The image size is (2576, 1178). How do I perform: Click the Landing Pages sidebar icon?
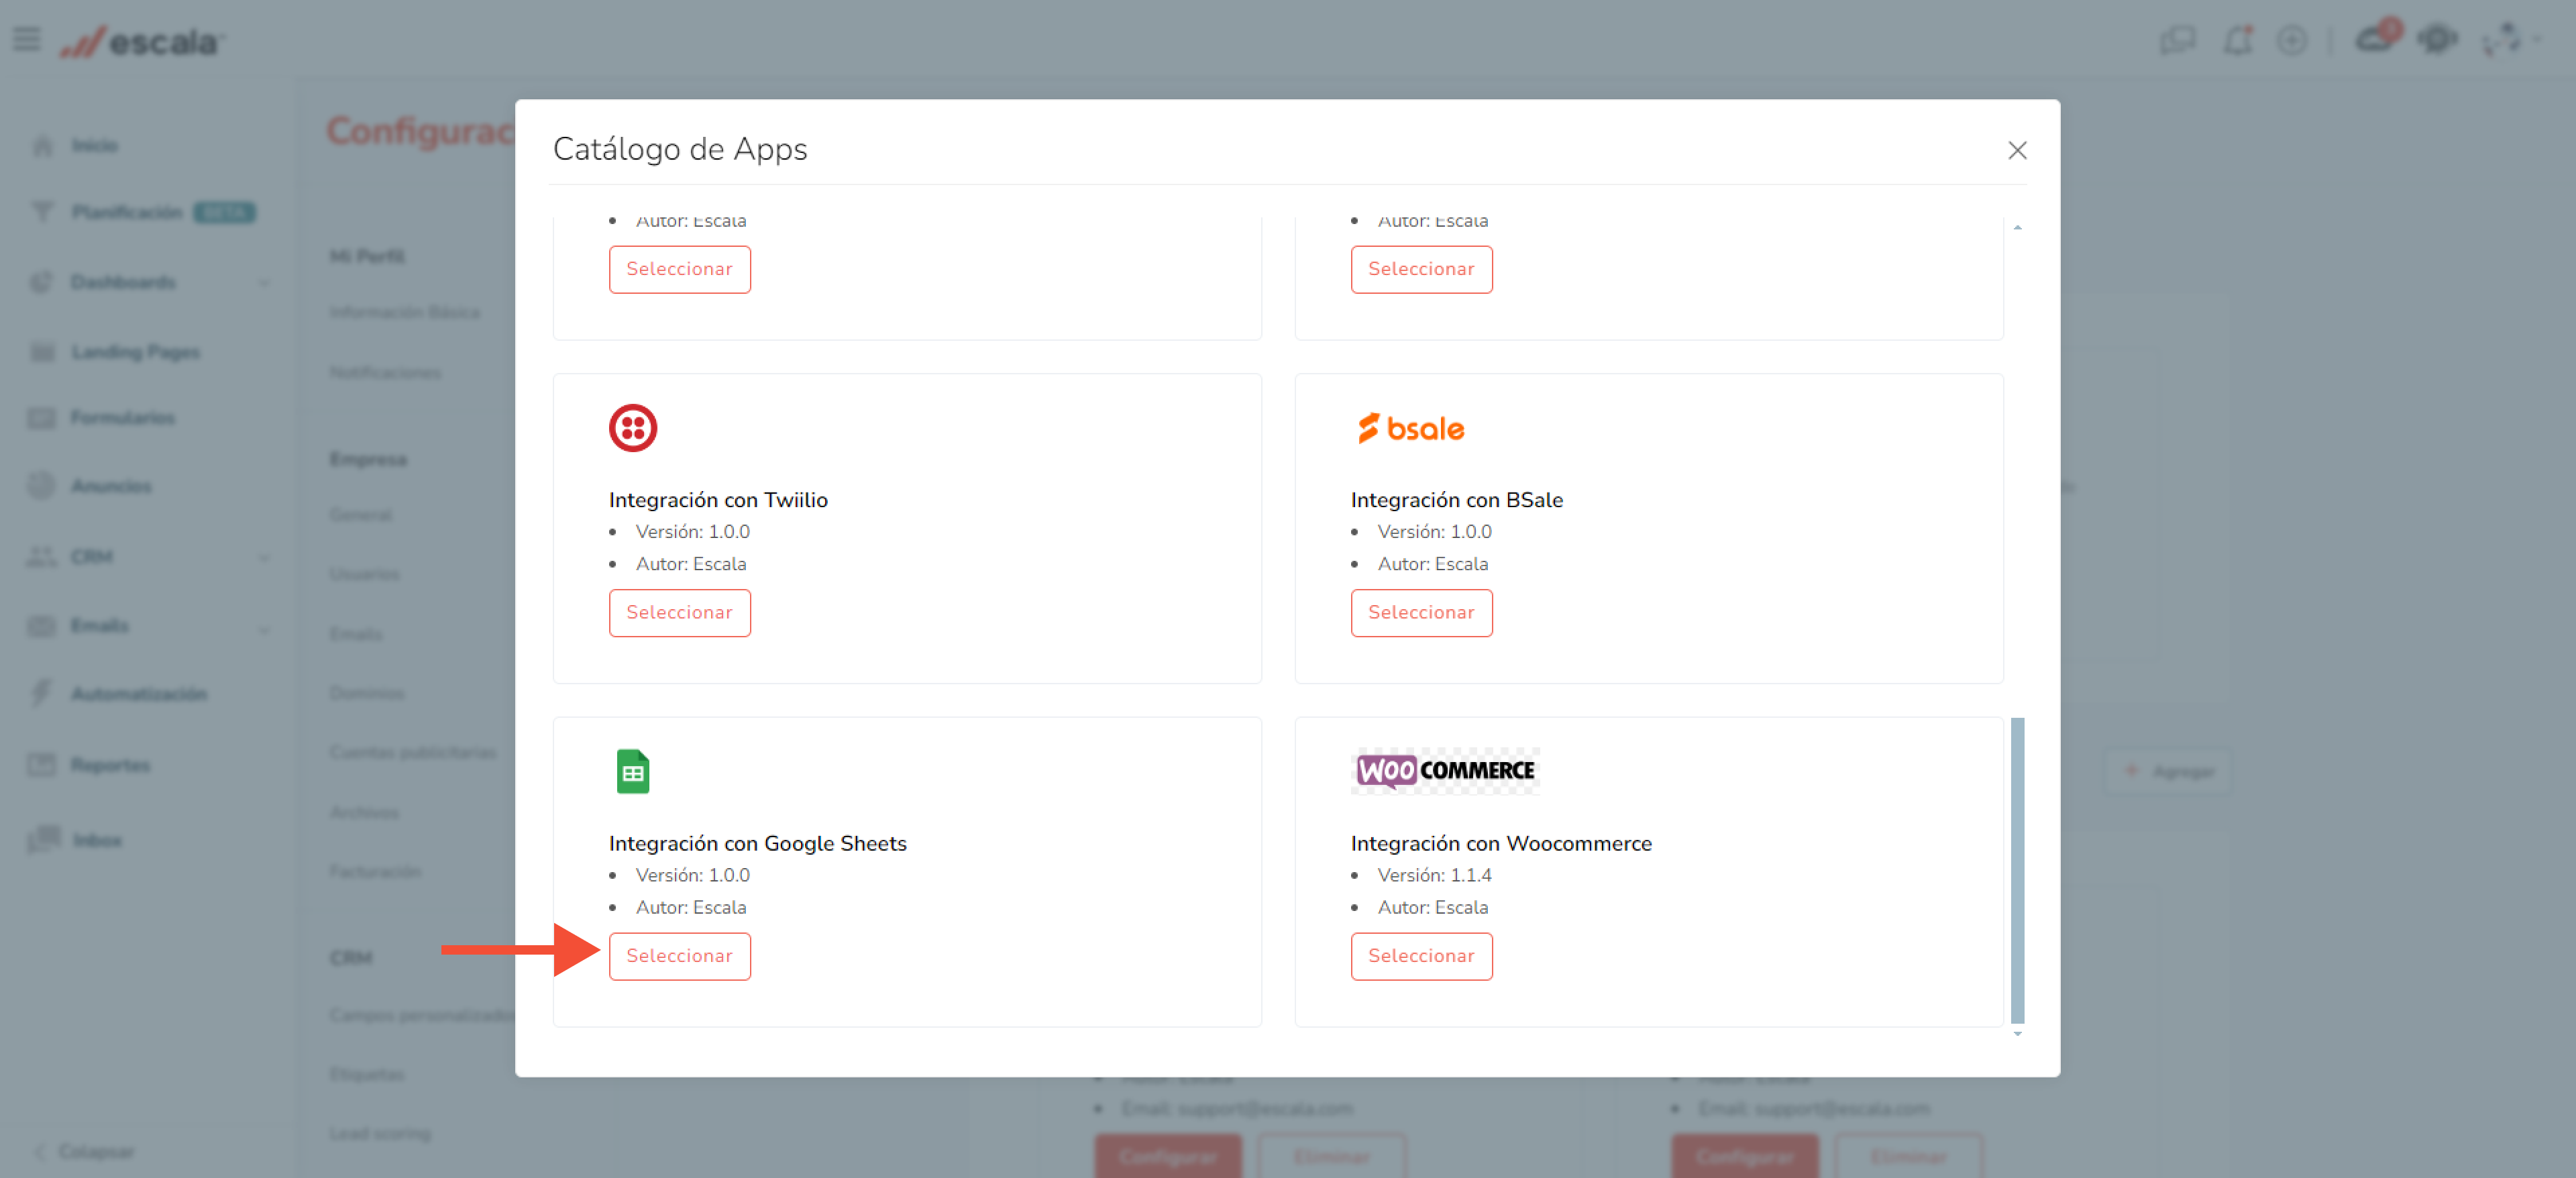[x=42, y=352]
